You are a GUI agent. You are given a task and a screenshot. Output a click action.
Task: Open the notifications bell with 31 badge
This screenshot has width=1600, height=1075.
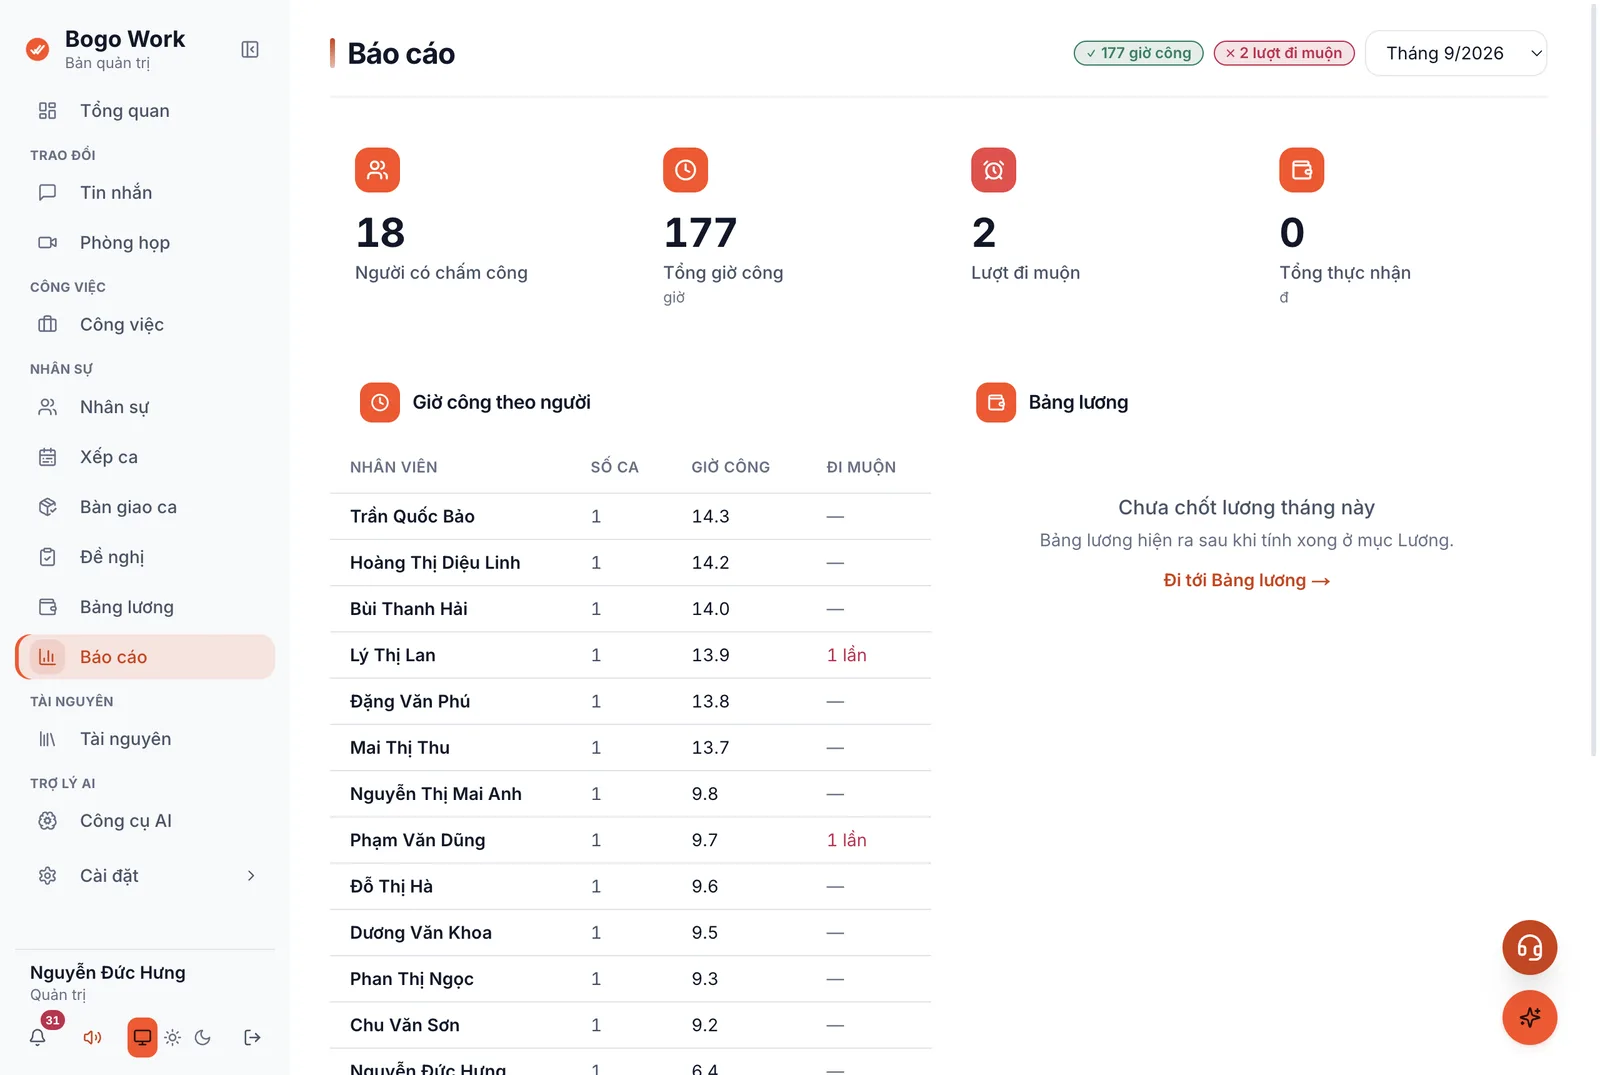coord(38,1037)
